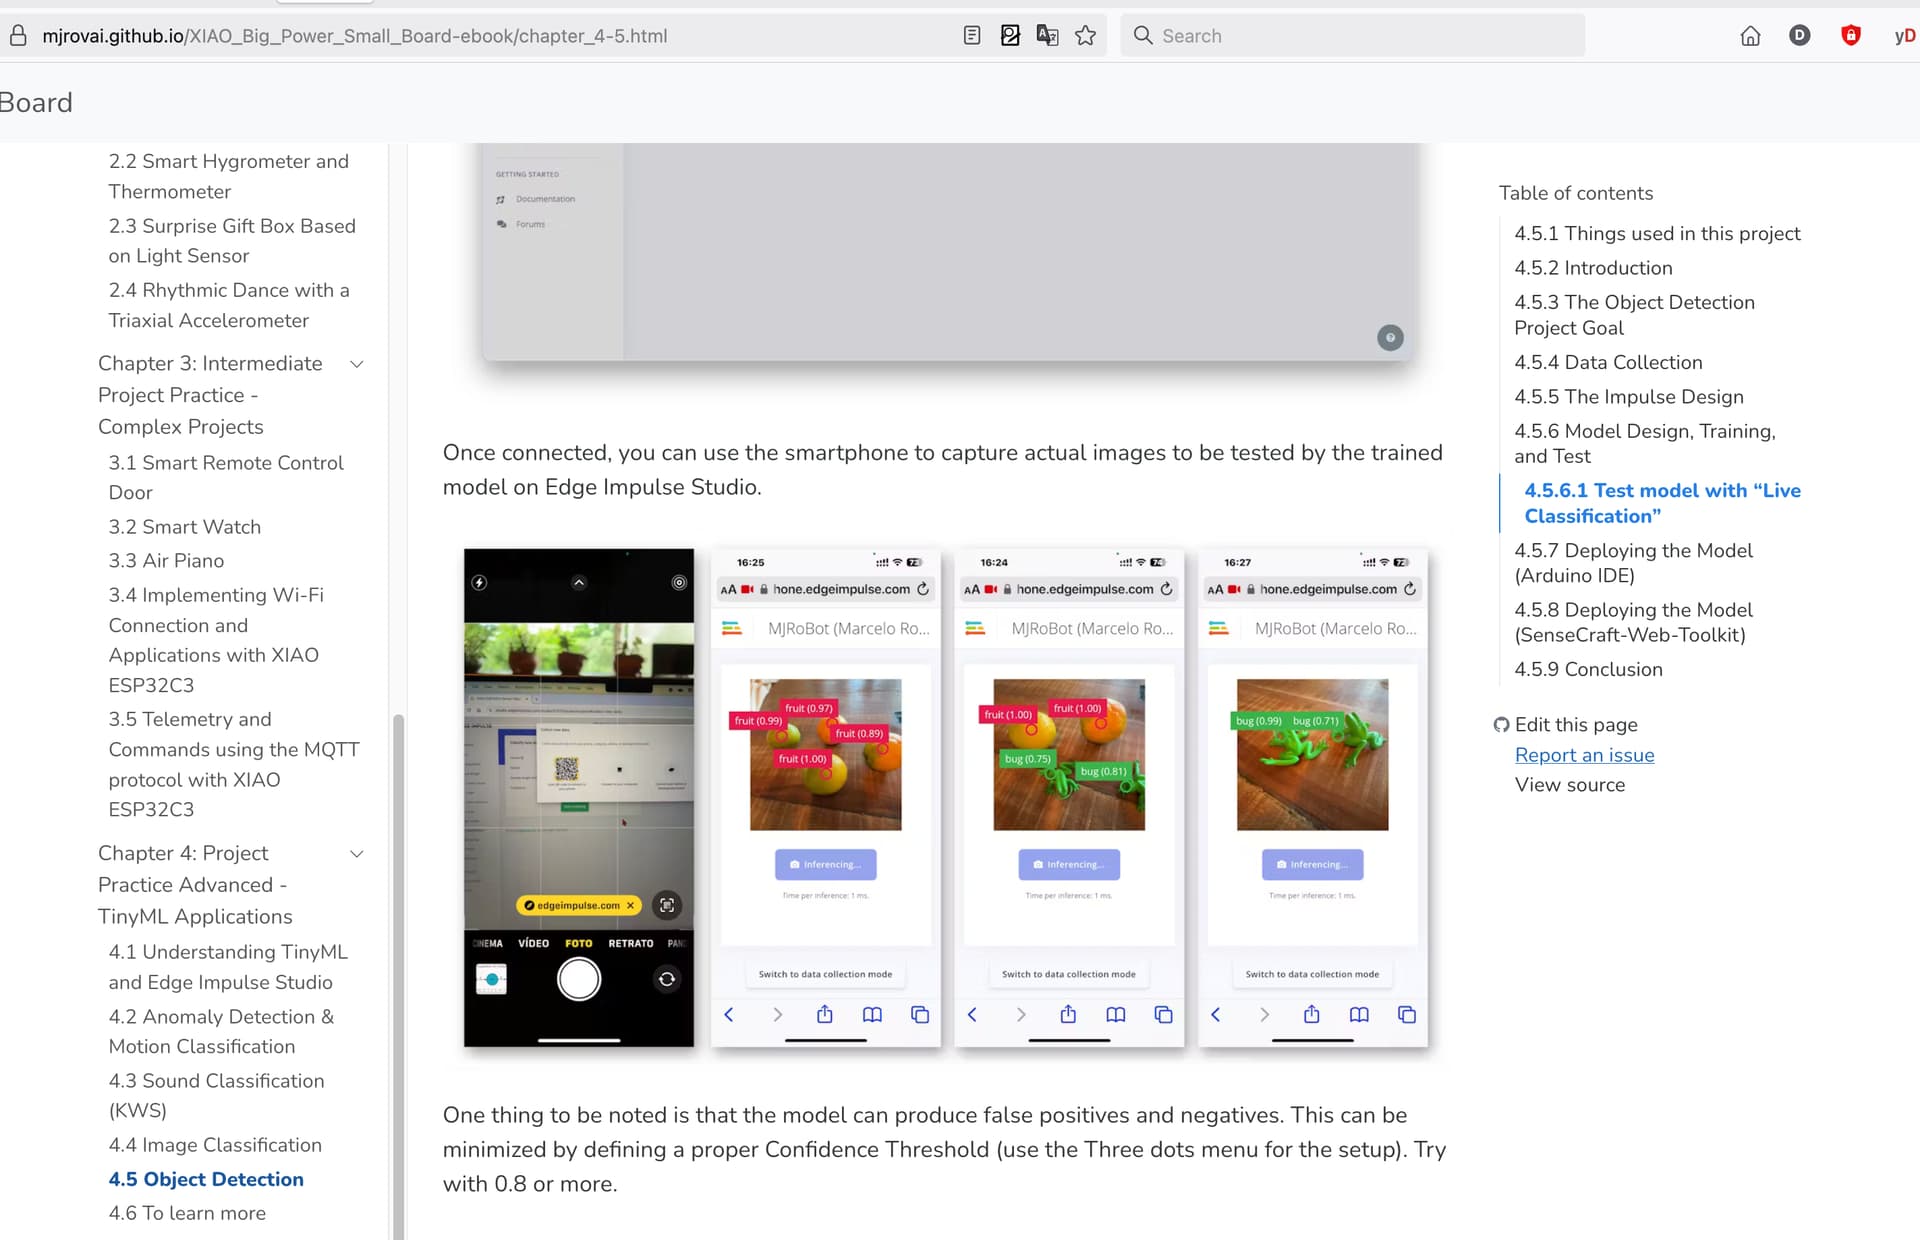This screenshot has width=1920, height=1240.
Task: Jump to 4.5.1 Things used in this project
Action: point(1657,234)
